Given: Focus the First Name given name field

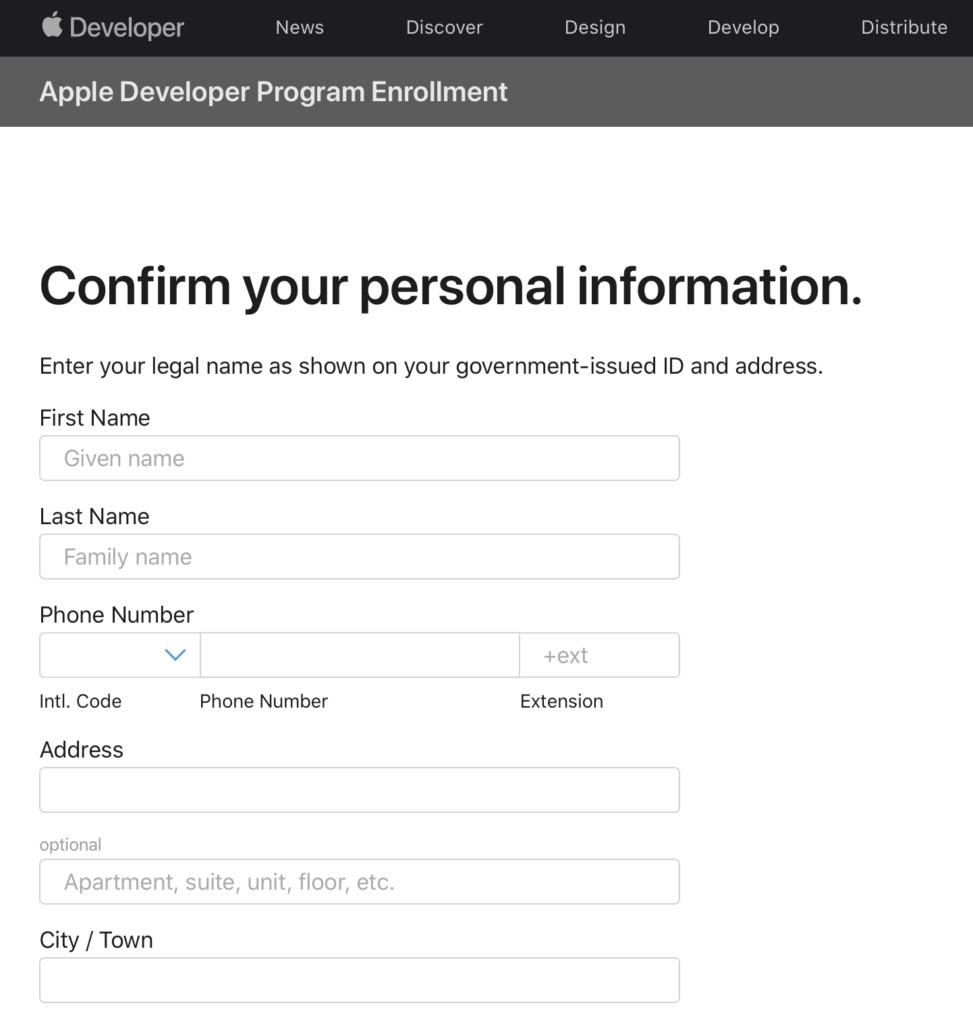Looking at the screenshot, I should tap(359, 458).
